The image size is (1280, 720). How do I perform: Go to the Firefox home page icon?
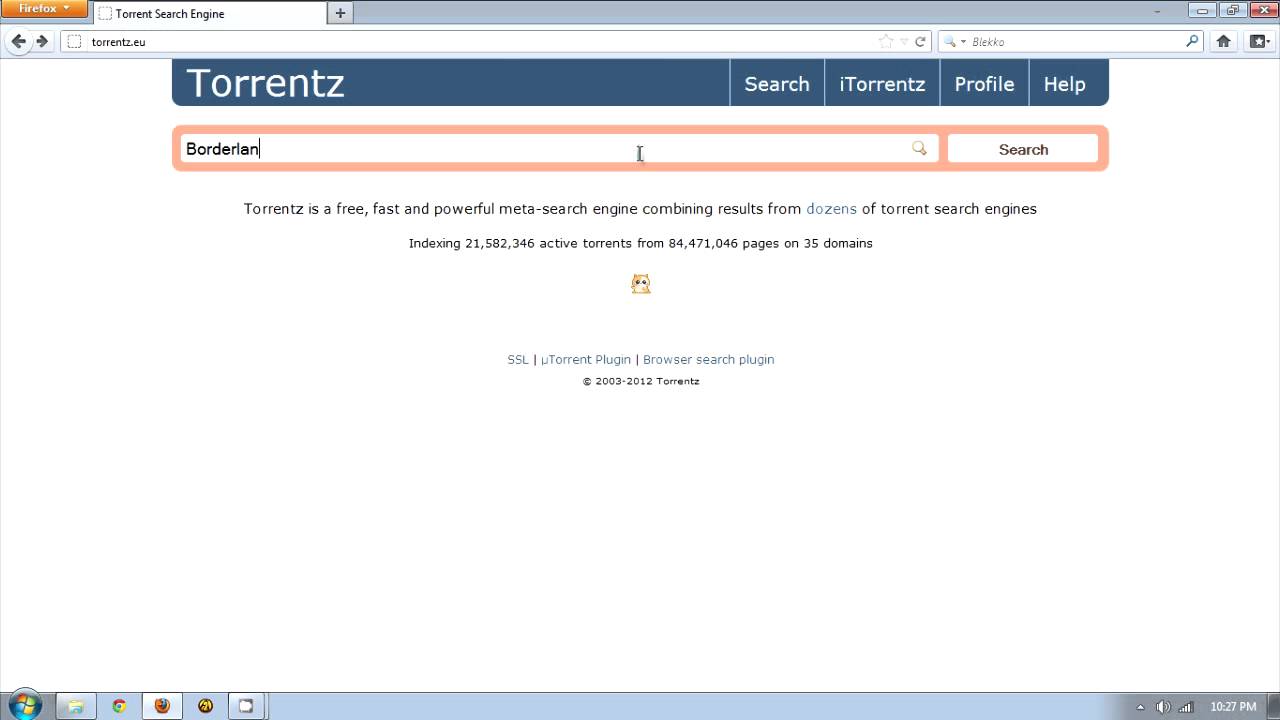pos(1223,41)
